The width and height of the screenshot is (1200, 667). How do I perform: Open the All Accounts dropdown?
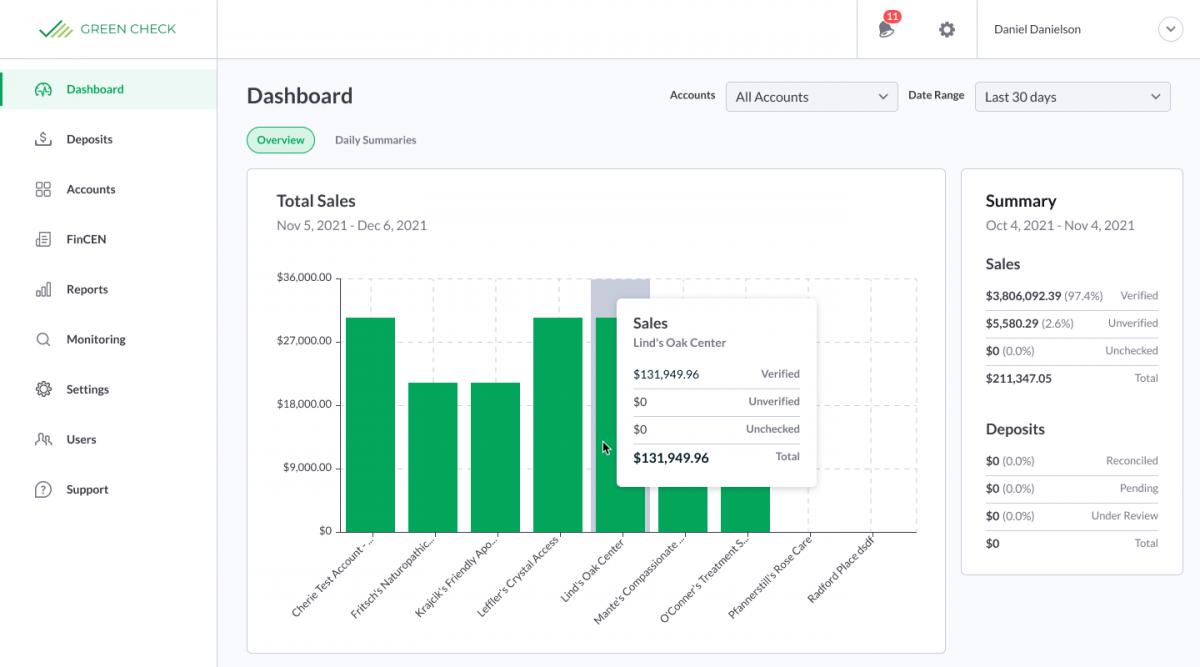click(x=811, y=96)
